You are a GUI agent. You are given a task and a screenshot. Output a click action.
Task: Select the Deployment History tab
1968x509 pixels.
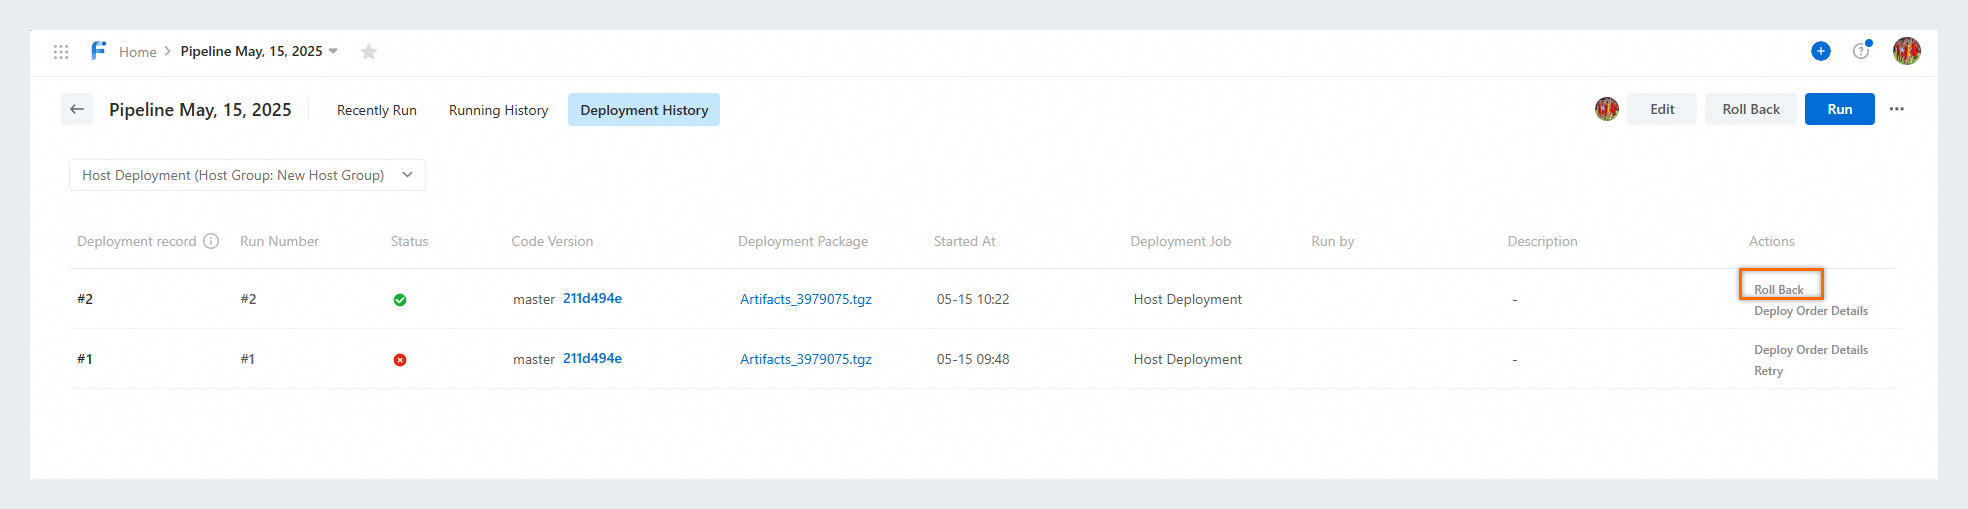tap(644, 110)
